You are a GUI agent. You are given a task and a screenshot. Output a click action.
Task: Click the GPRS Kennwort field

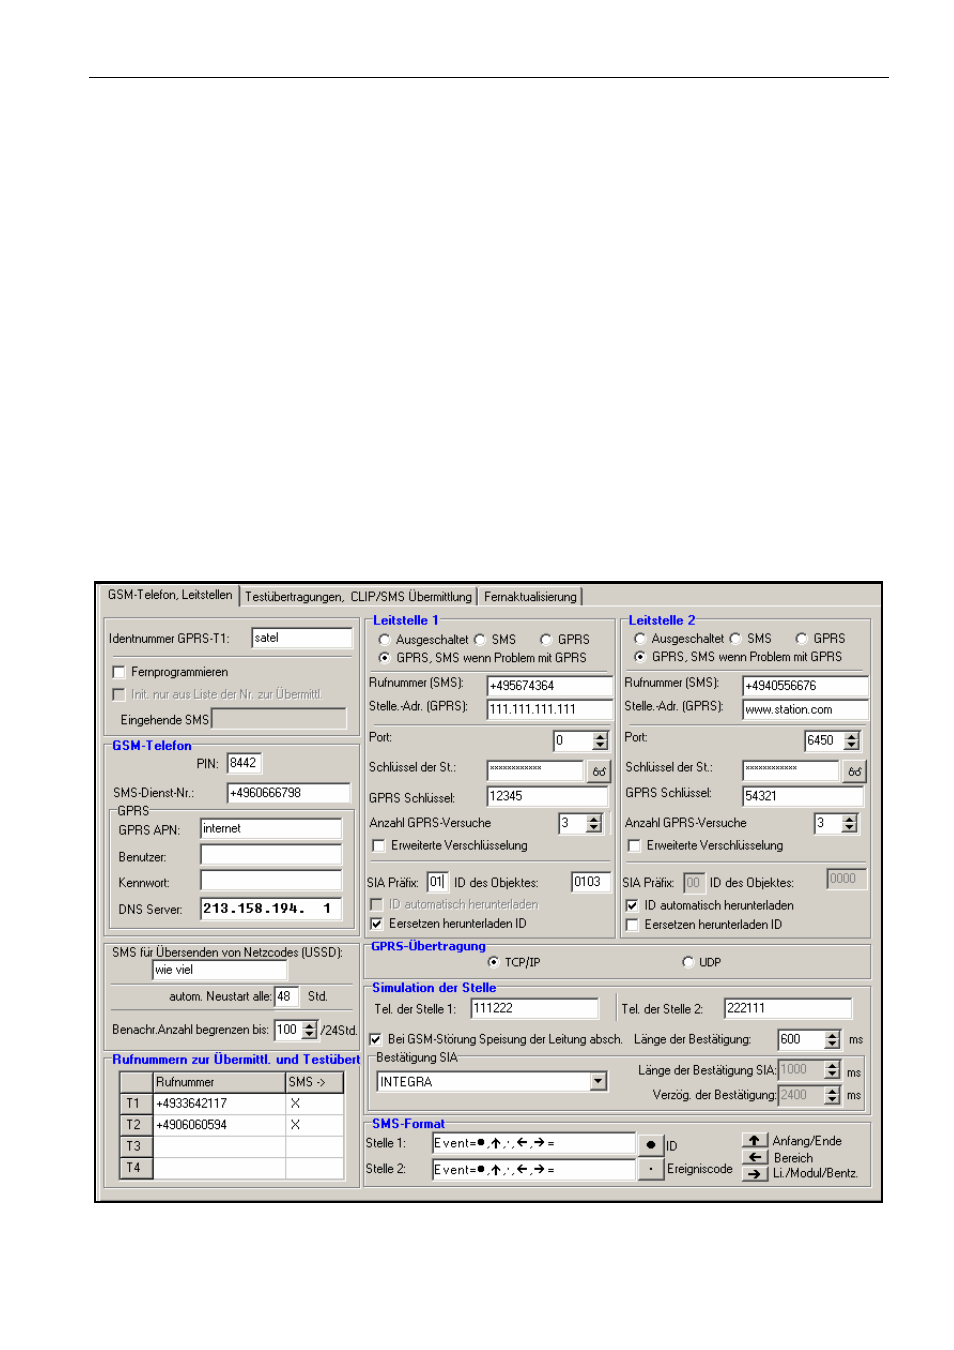click(x=271, y=881)
